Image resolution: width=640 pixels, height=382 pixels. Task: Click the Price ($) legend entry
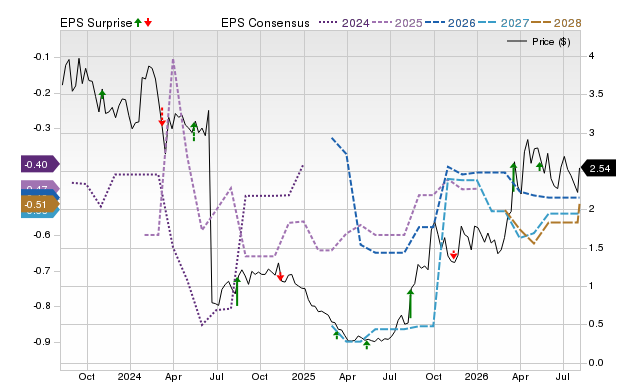tap(539, 42)
